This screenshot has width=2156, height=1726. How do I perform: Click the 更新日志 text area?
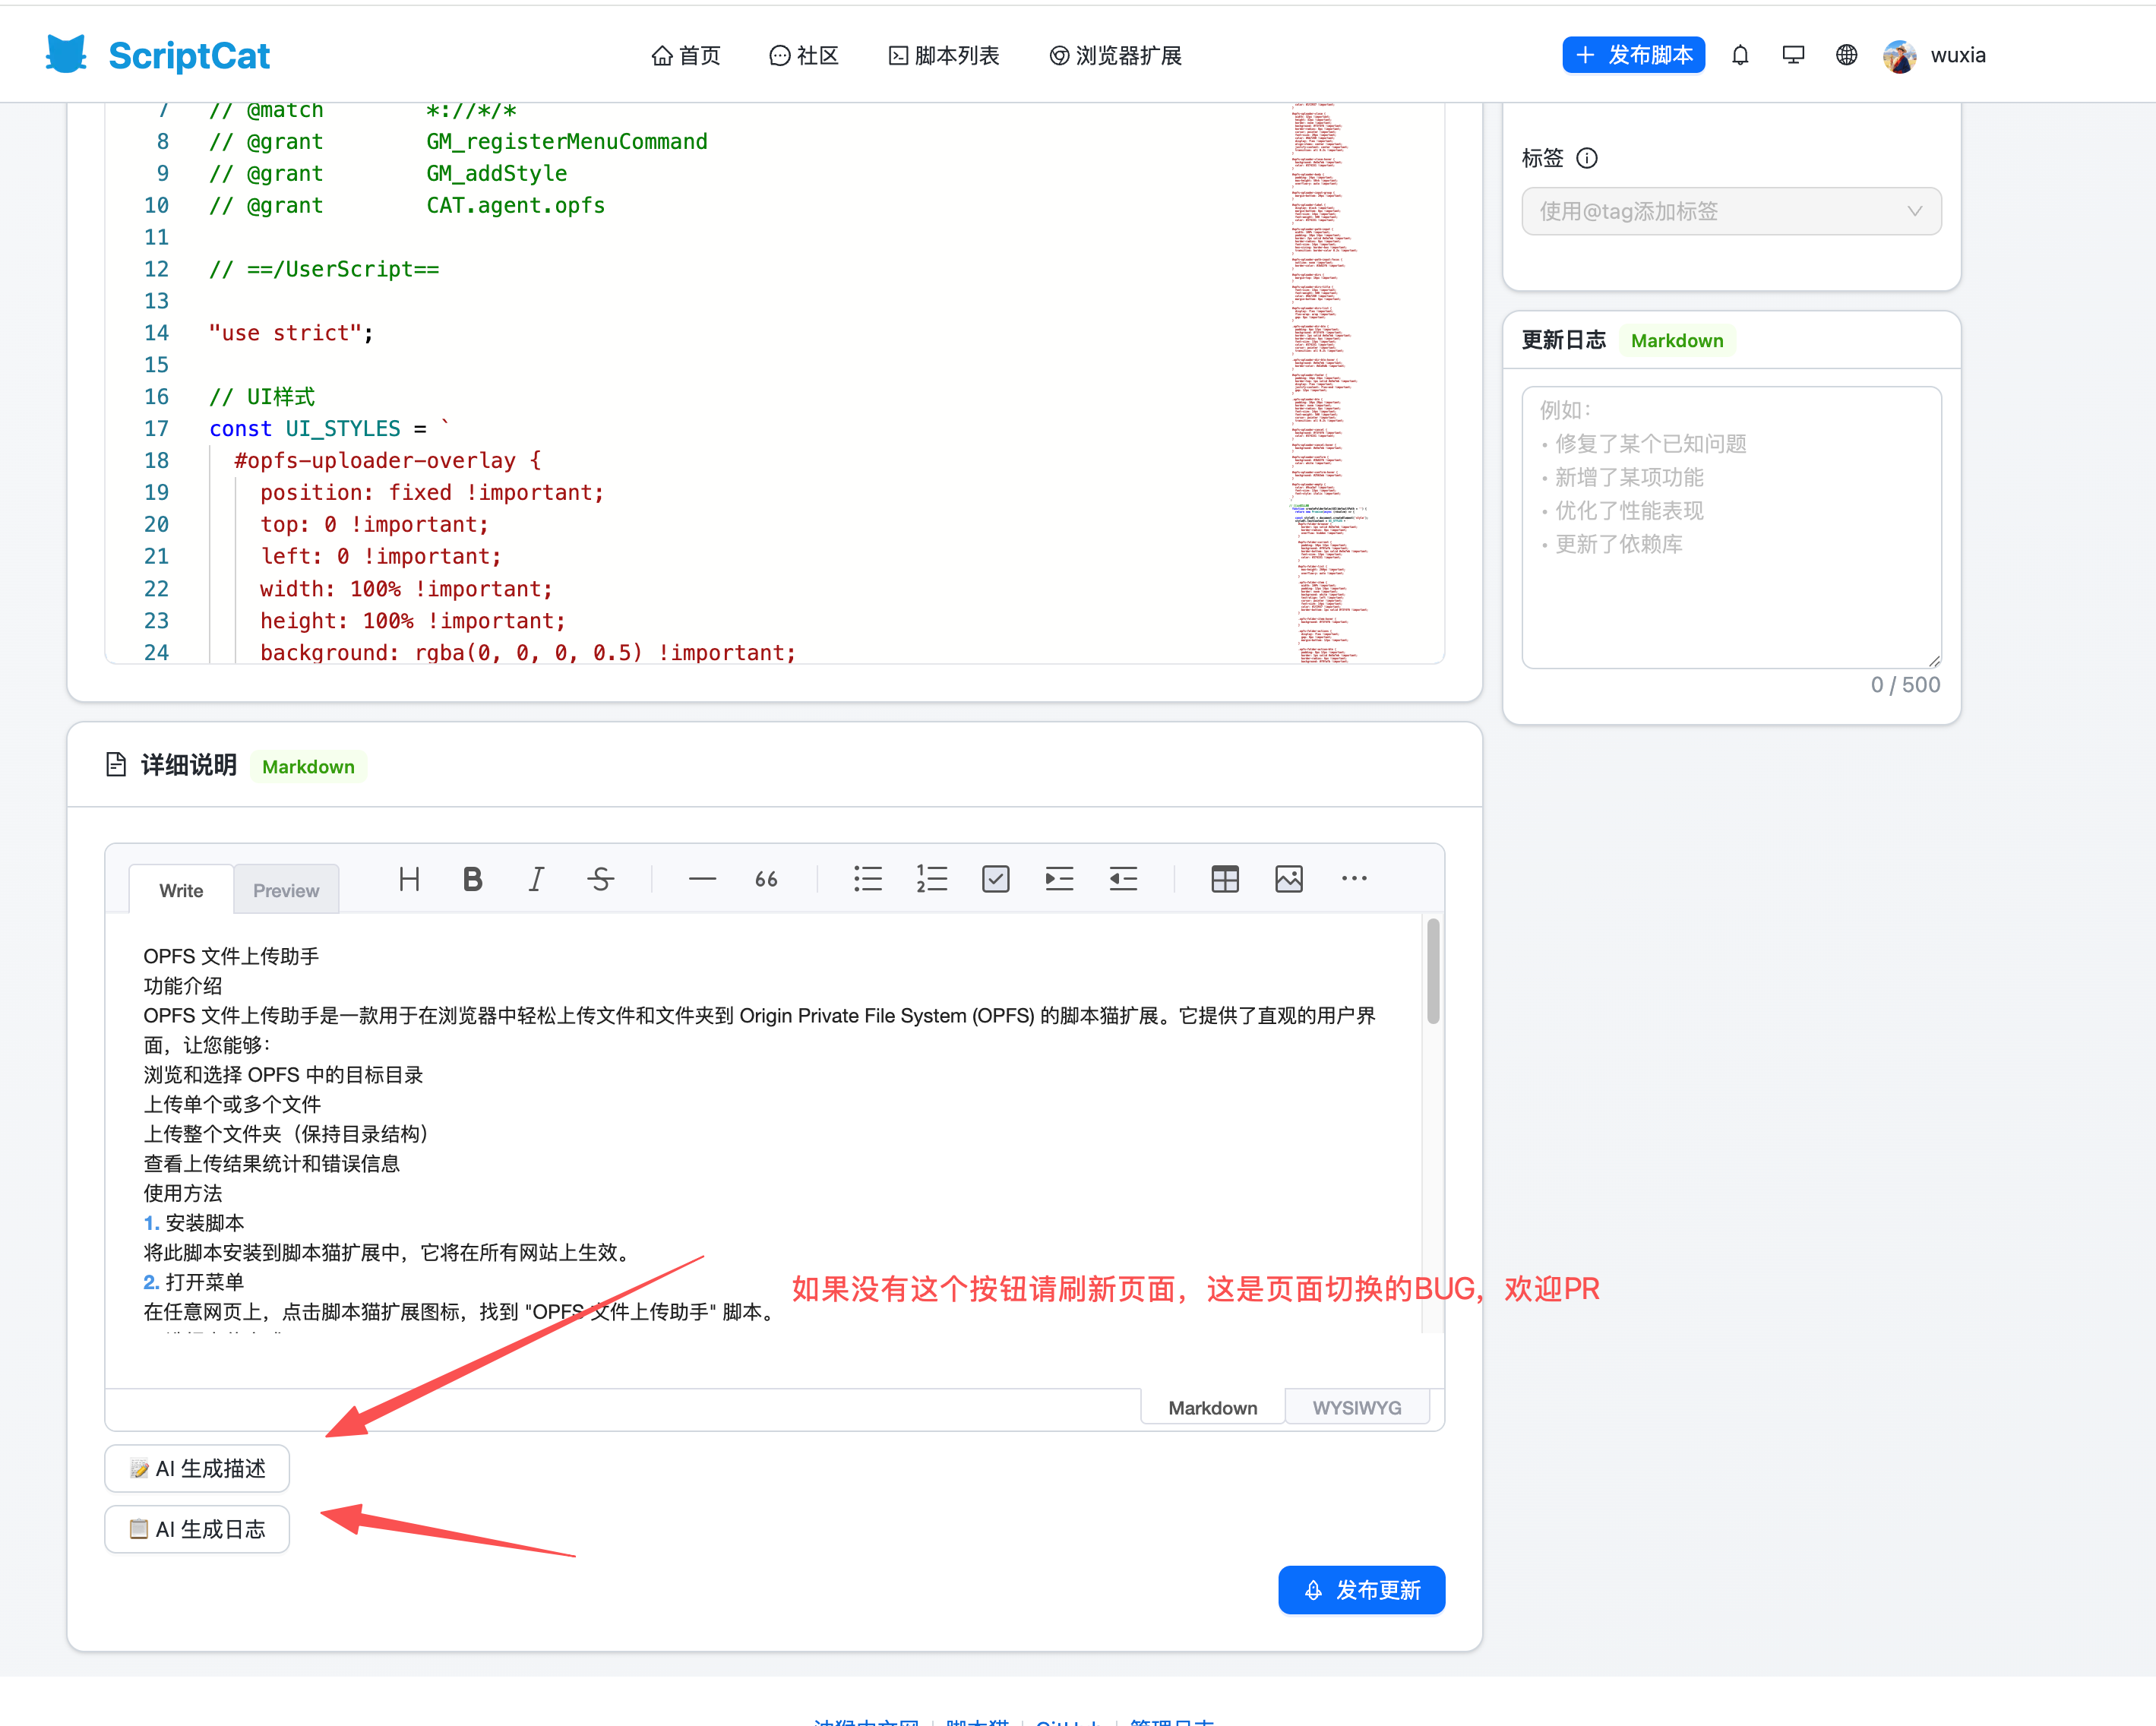click(1731, 527)
